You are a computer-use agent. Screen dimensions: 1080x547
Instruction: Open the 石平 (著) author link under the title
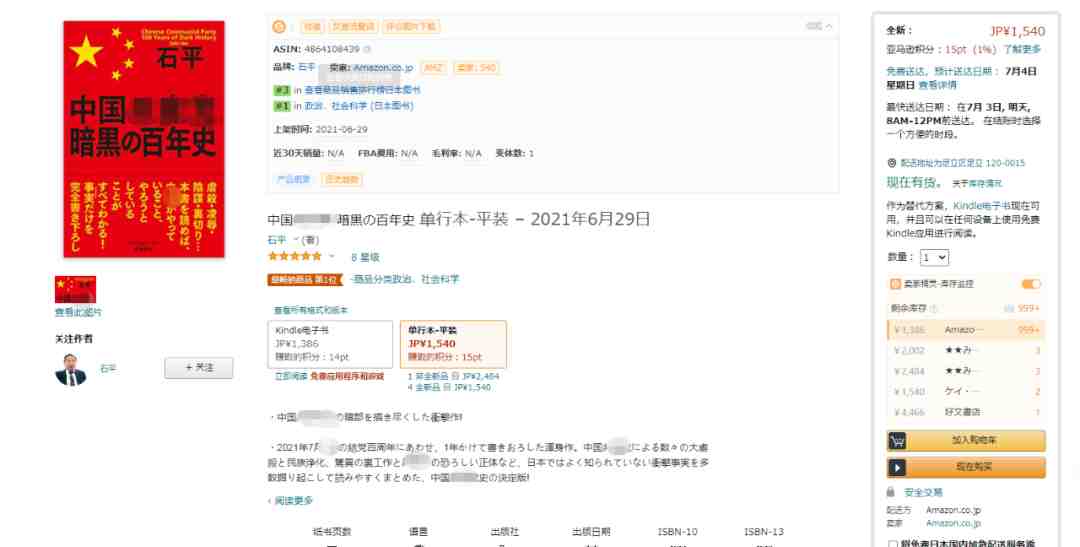[x=276, y=240]
